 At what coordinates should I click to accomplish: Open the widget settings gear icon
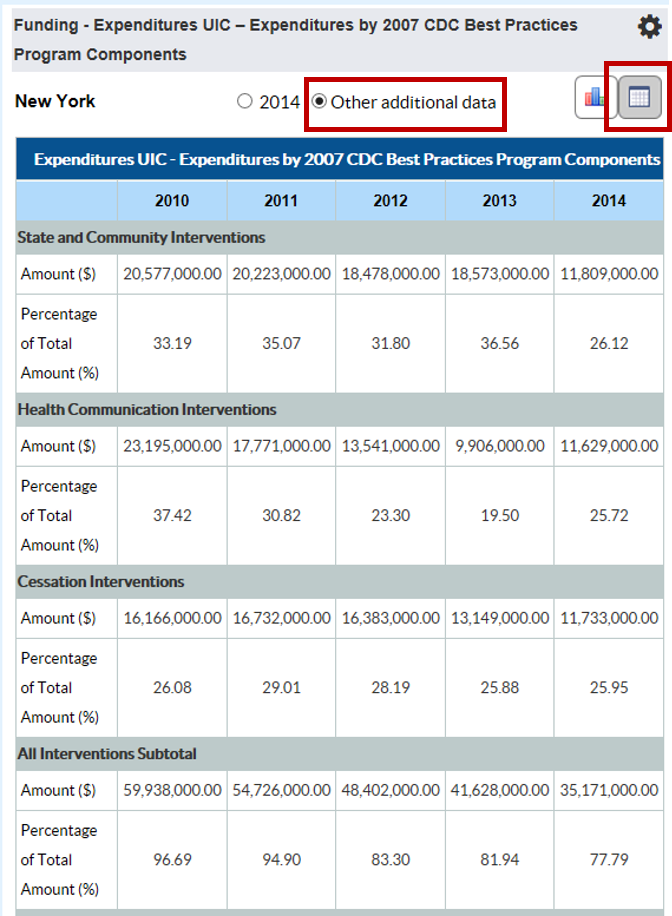point(650,26)
